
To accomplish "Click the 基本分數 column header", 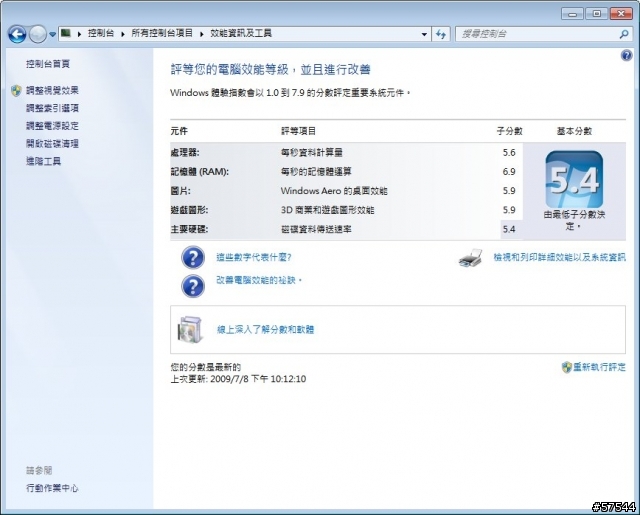I will pos(574,131).
